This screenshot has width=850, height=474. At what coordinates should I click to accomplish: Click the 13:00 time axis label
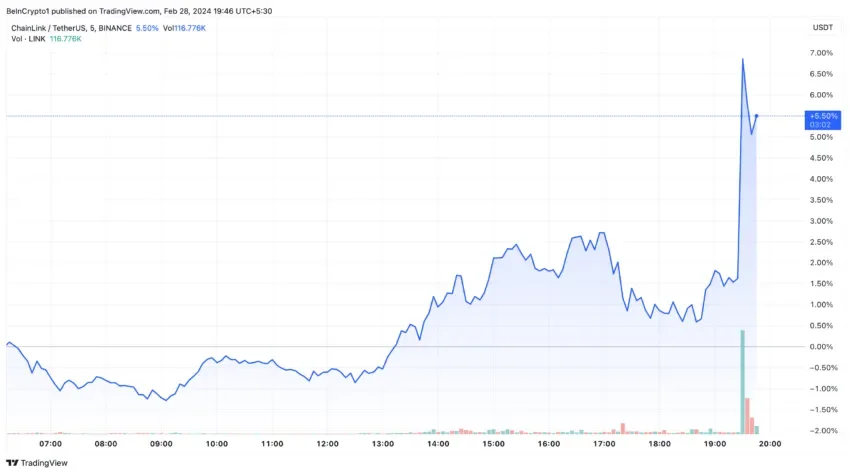383,444
